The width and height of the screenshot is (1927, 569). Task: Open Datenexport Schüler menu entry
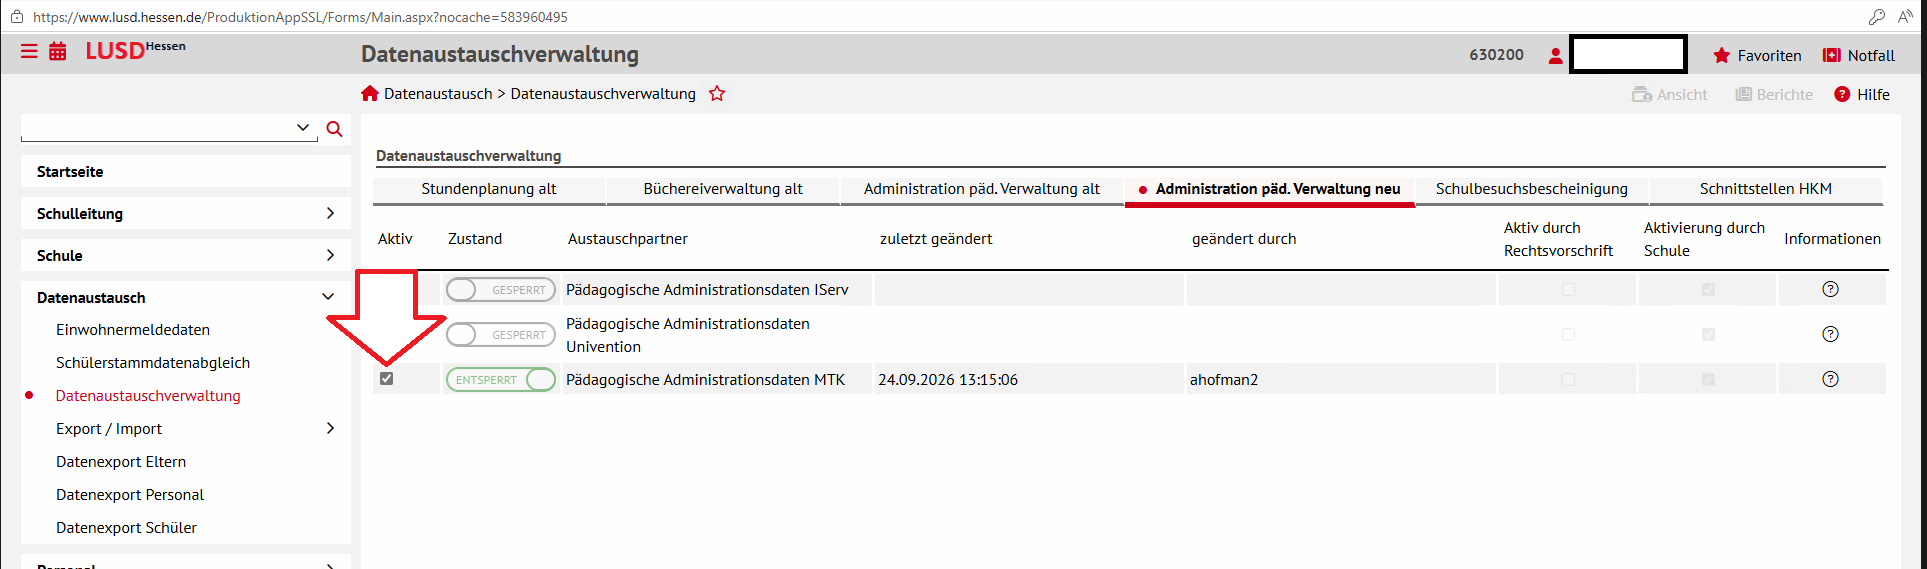coord(126,528)
